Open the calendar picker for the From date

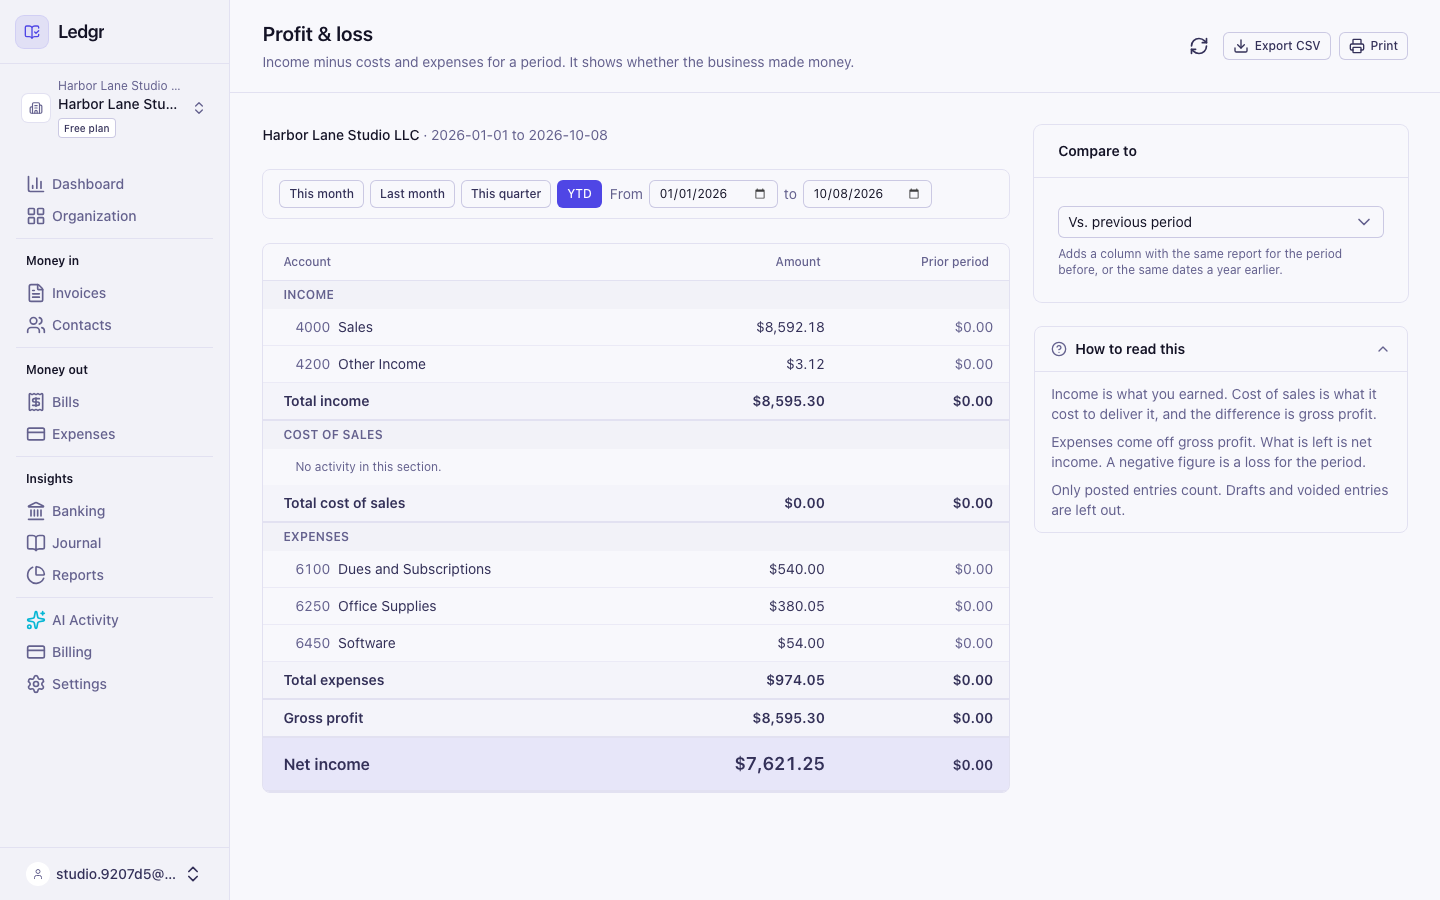760,194
